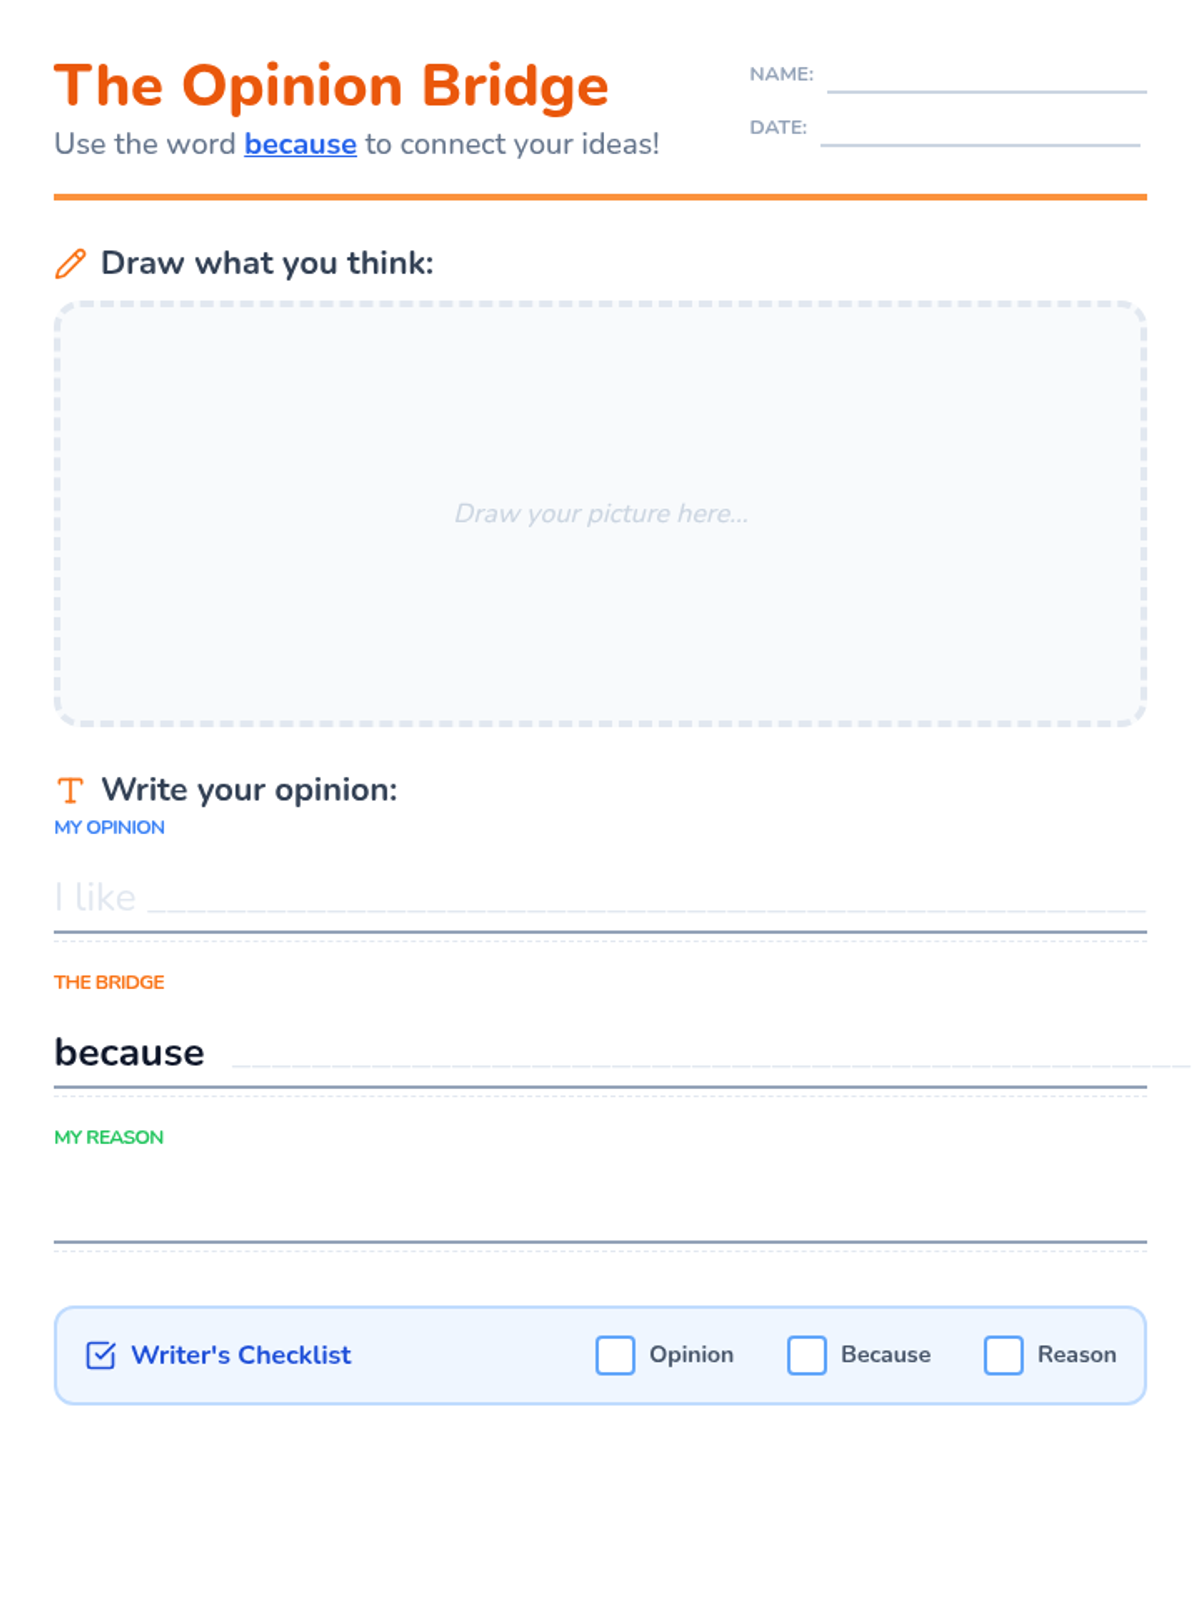
Task: Select the 'Draw what you think:' heading
Action: [x=267, y=263]
